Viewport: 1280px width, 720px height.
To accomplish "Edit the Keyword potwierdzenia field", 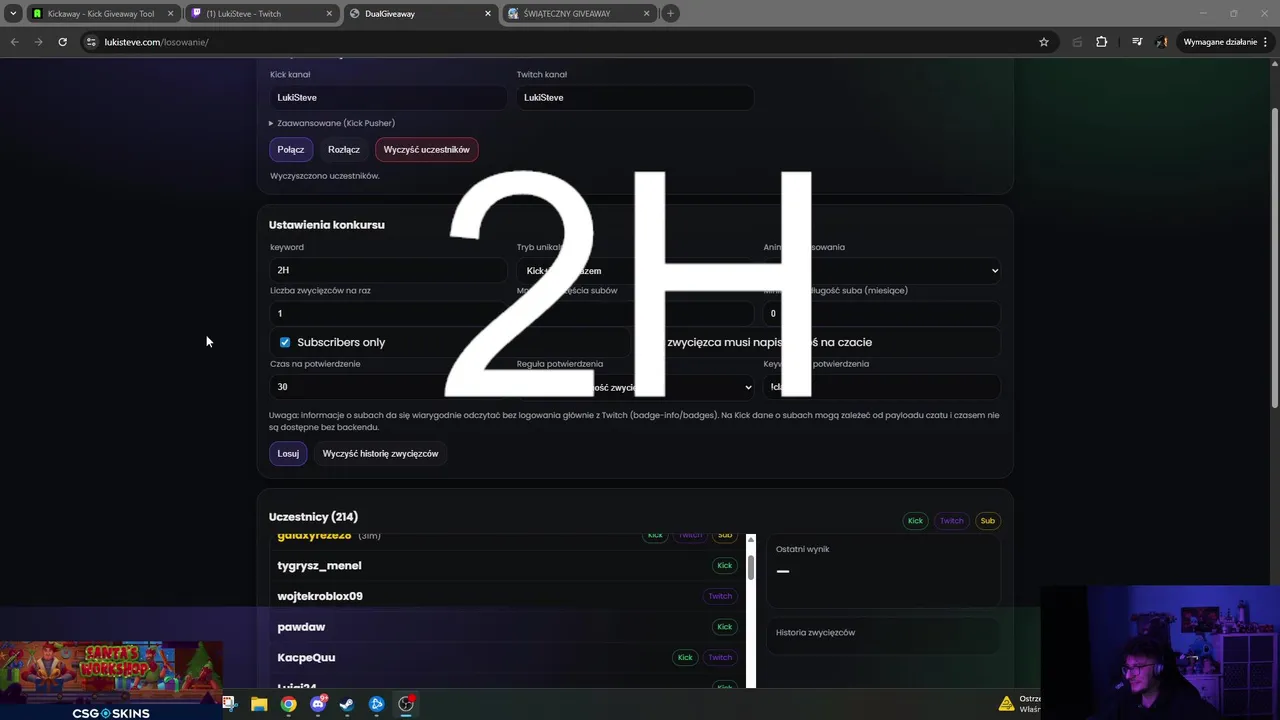I will (881, 386).
